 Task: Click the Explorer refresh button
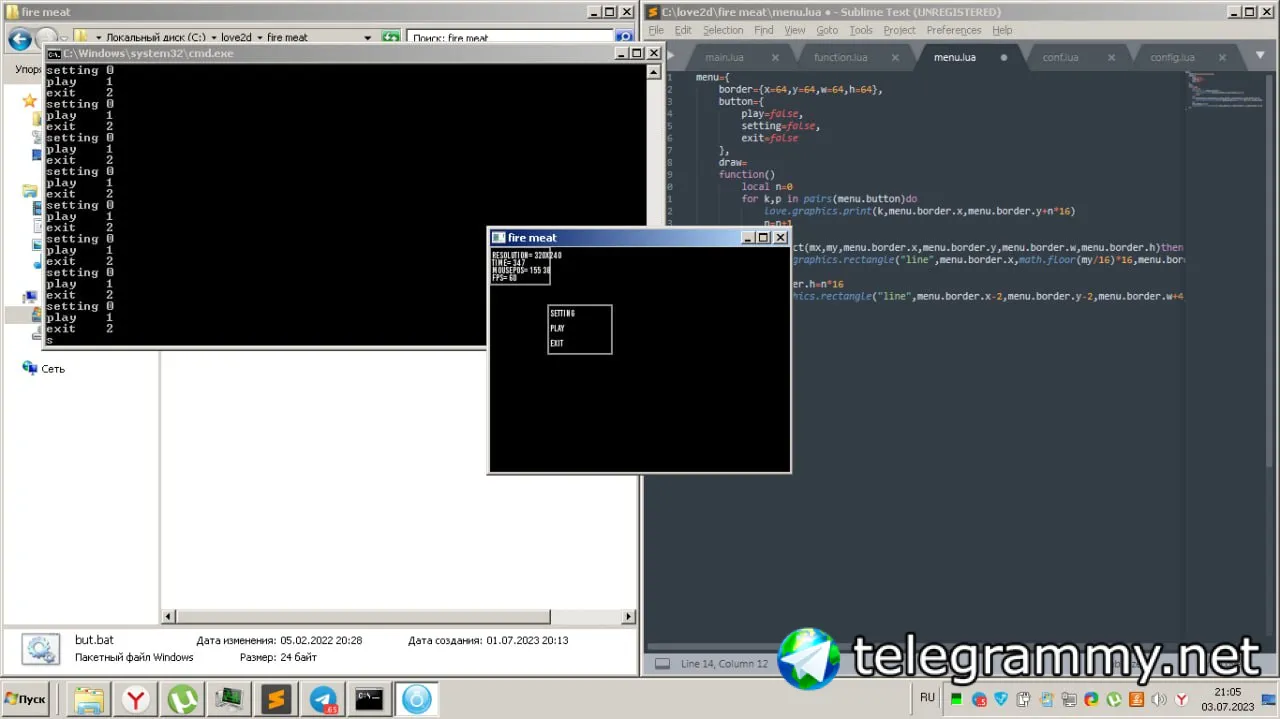tap(391, 37)
